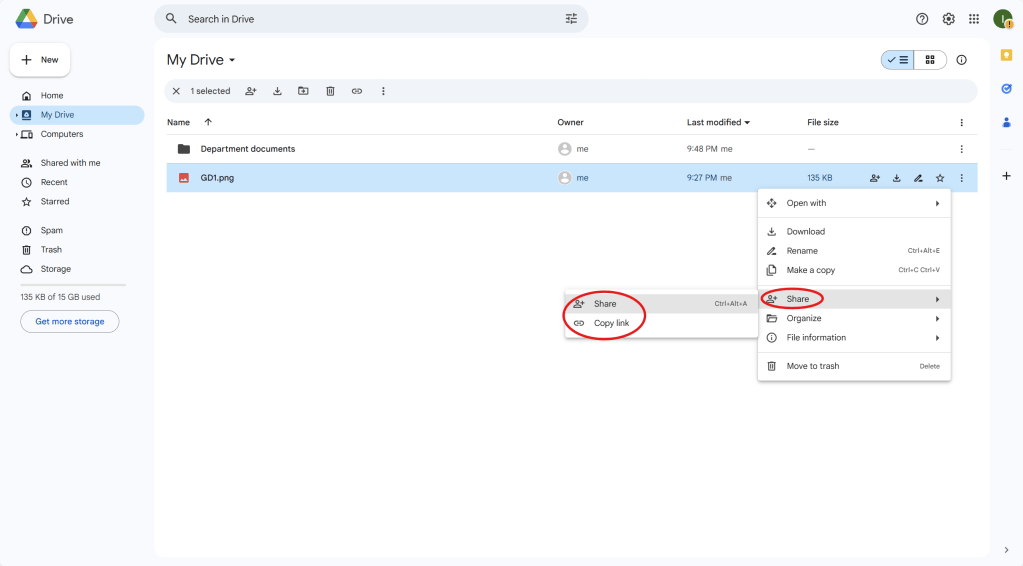Click the copy link icon in toolbar
Screen dimensions: 1023x566
point(356,91)
